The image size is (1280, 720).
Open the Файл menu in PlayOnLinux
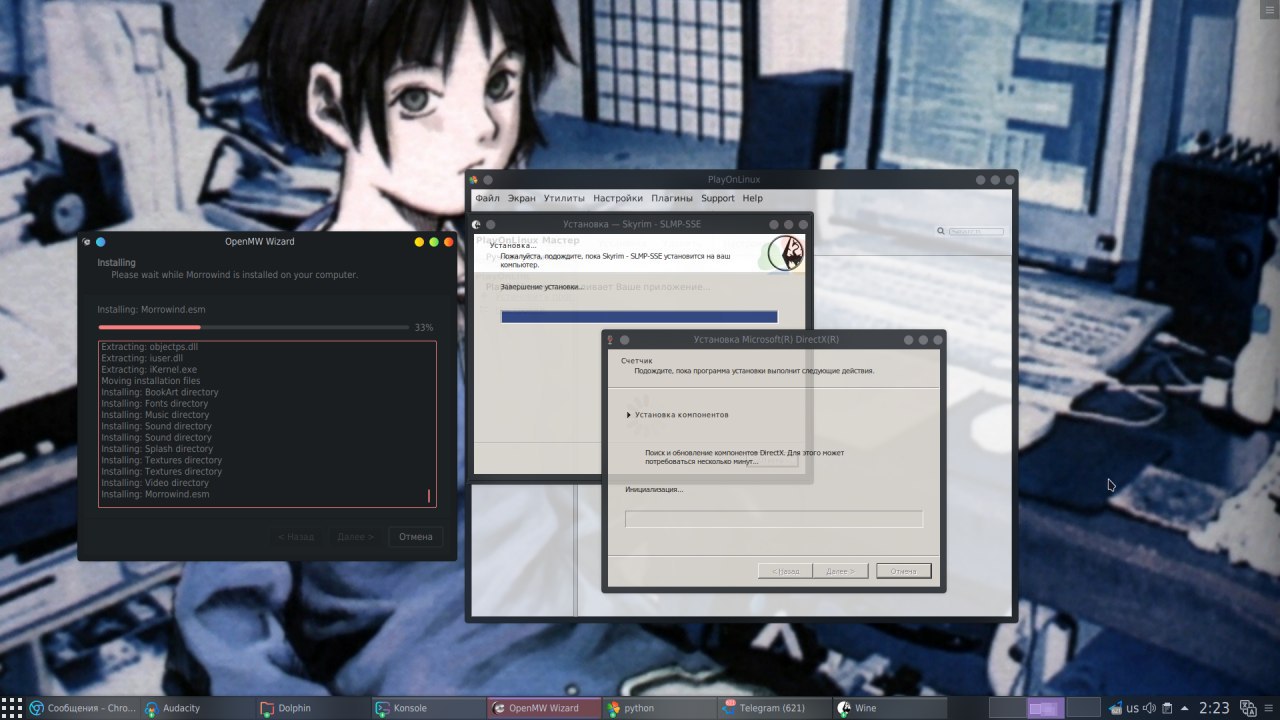click(487, 198)
